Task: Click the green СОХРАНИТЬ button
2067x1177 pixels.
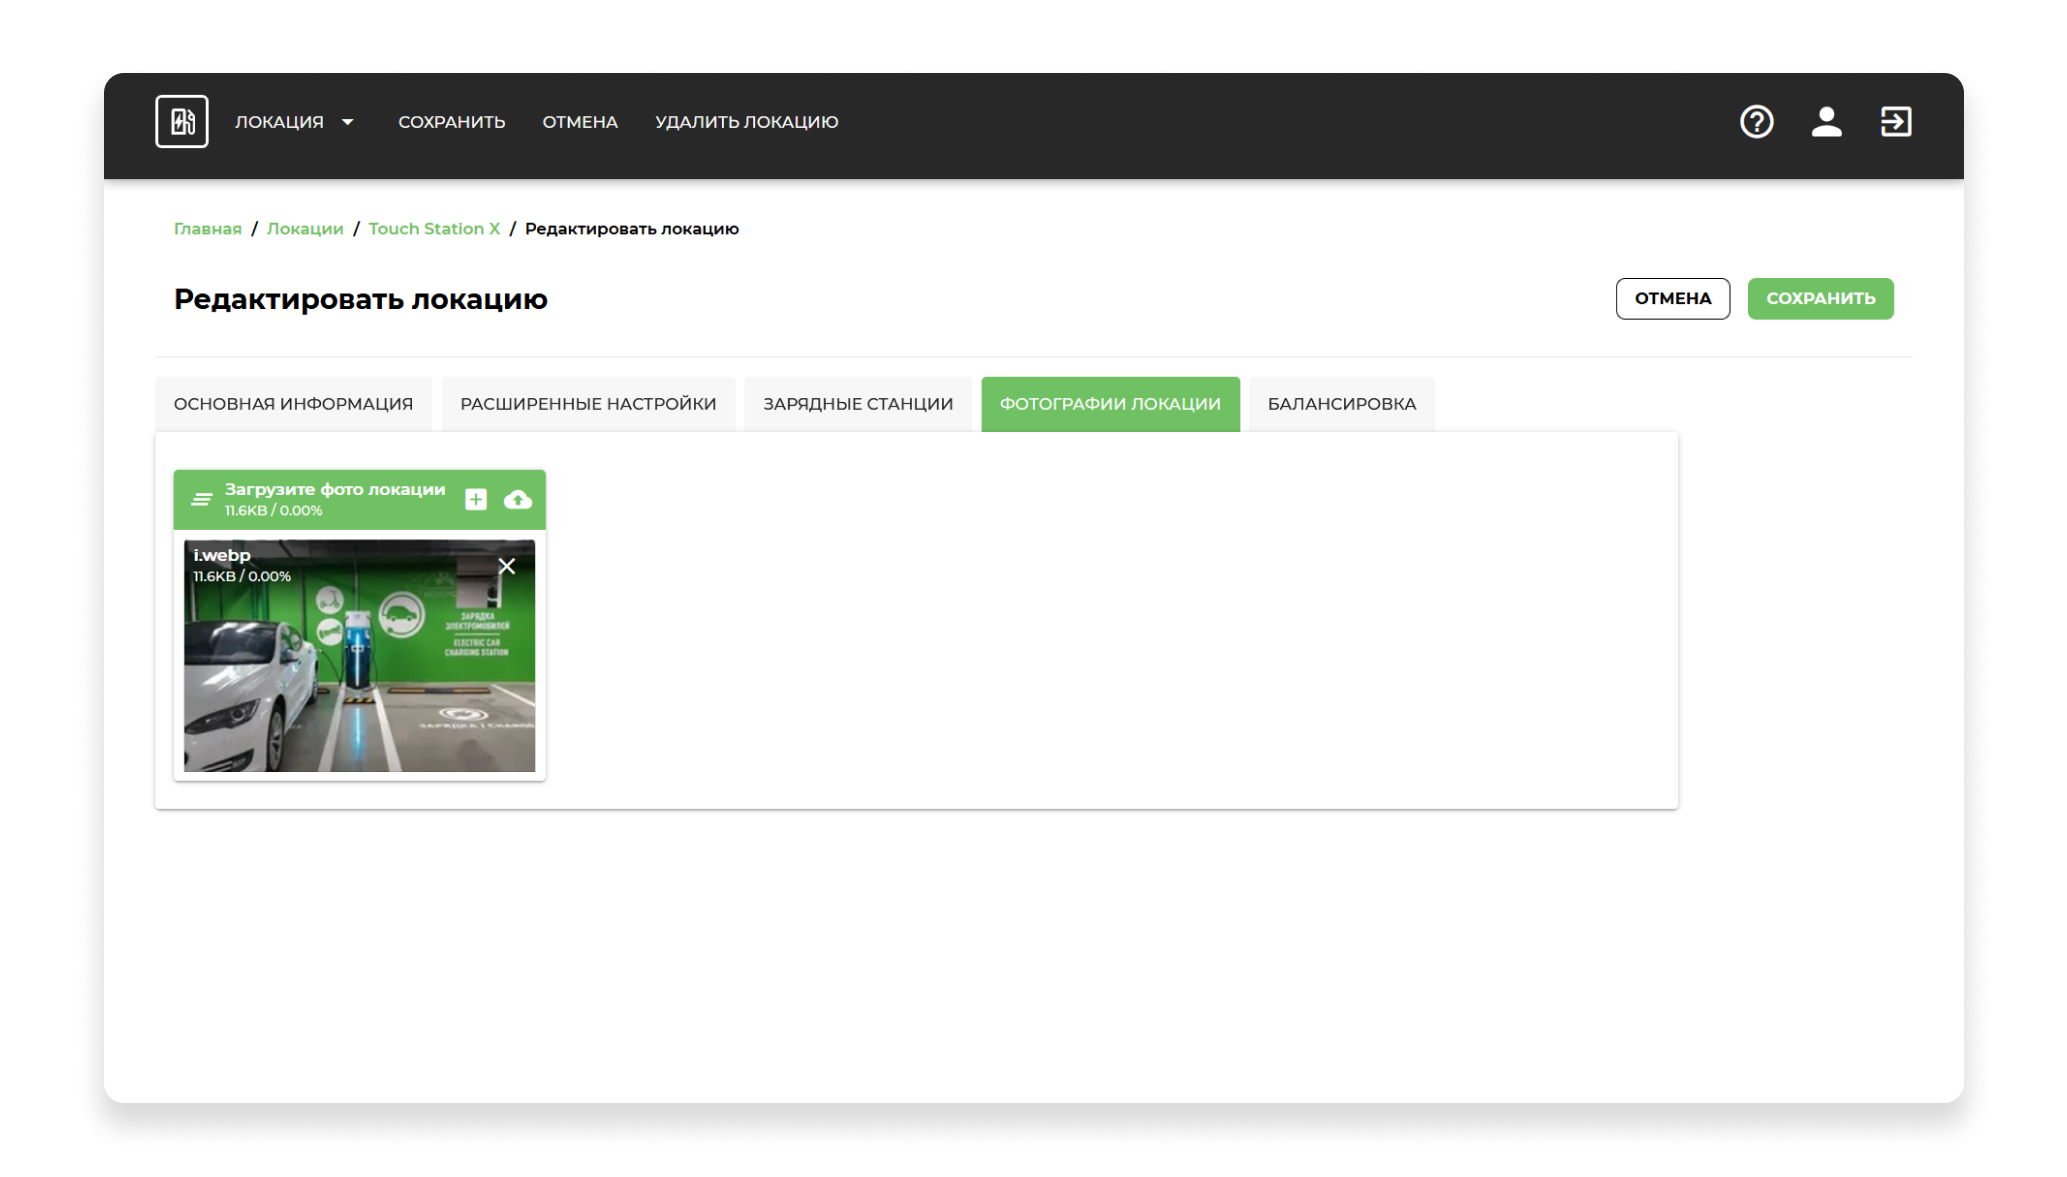Action: click(1820, 298)
